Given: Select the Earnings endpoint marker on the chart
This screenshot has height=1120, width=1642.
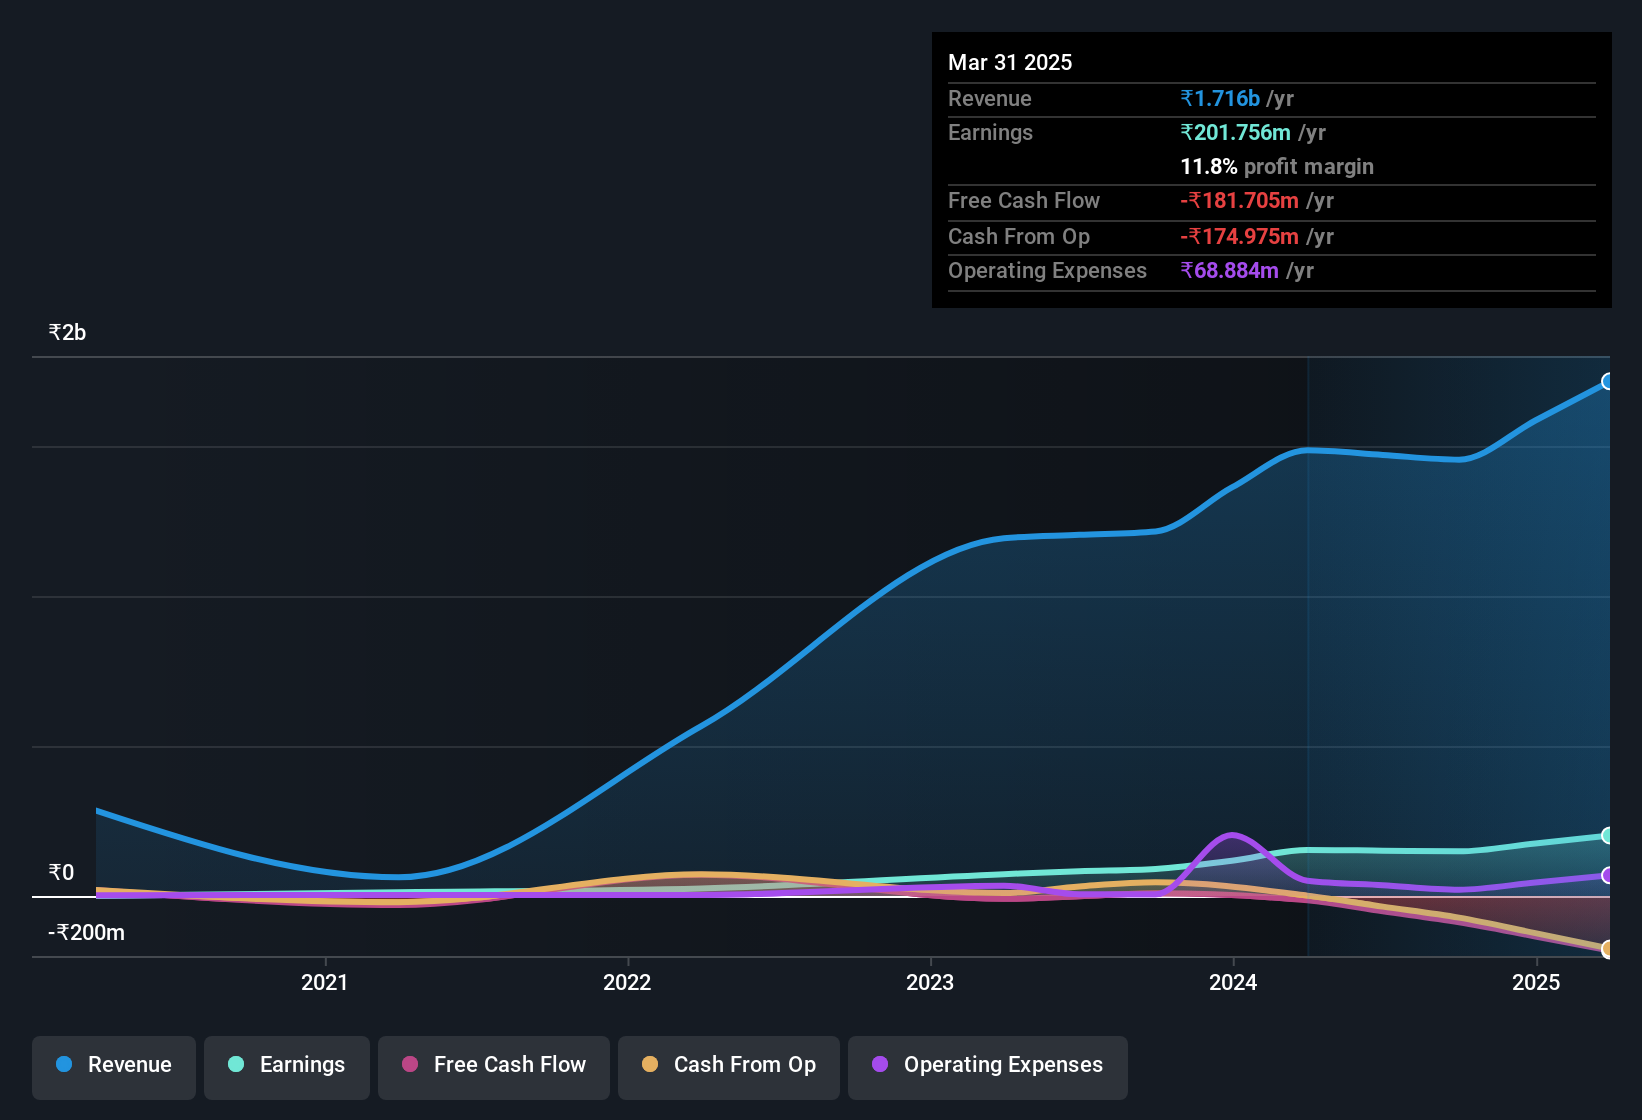Looking at the screenshot, I should (1608, 836).
